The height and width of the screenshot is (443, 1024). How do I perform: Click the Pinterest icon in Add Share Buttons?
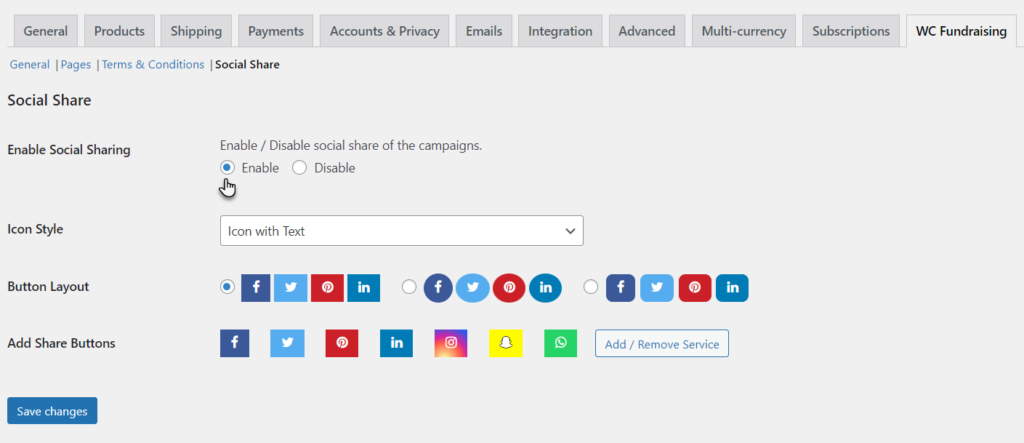point(342,343)
